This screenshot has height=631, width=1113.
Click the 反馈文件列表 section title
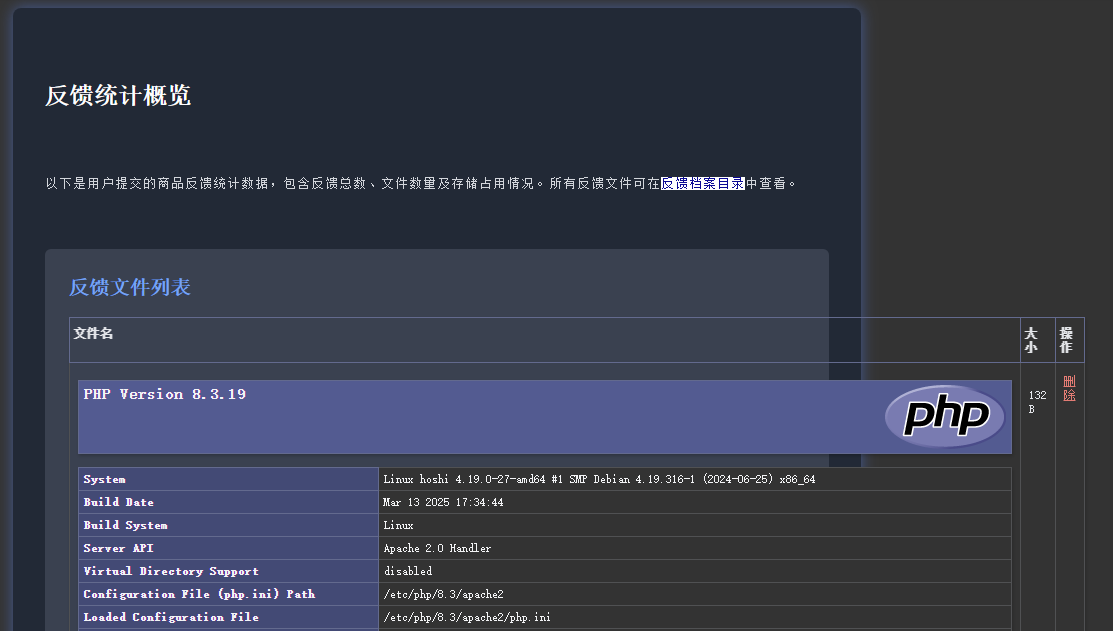tap(130, 288)
